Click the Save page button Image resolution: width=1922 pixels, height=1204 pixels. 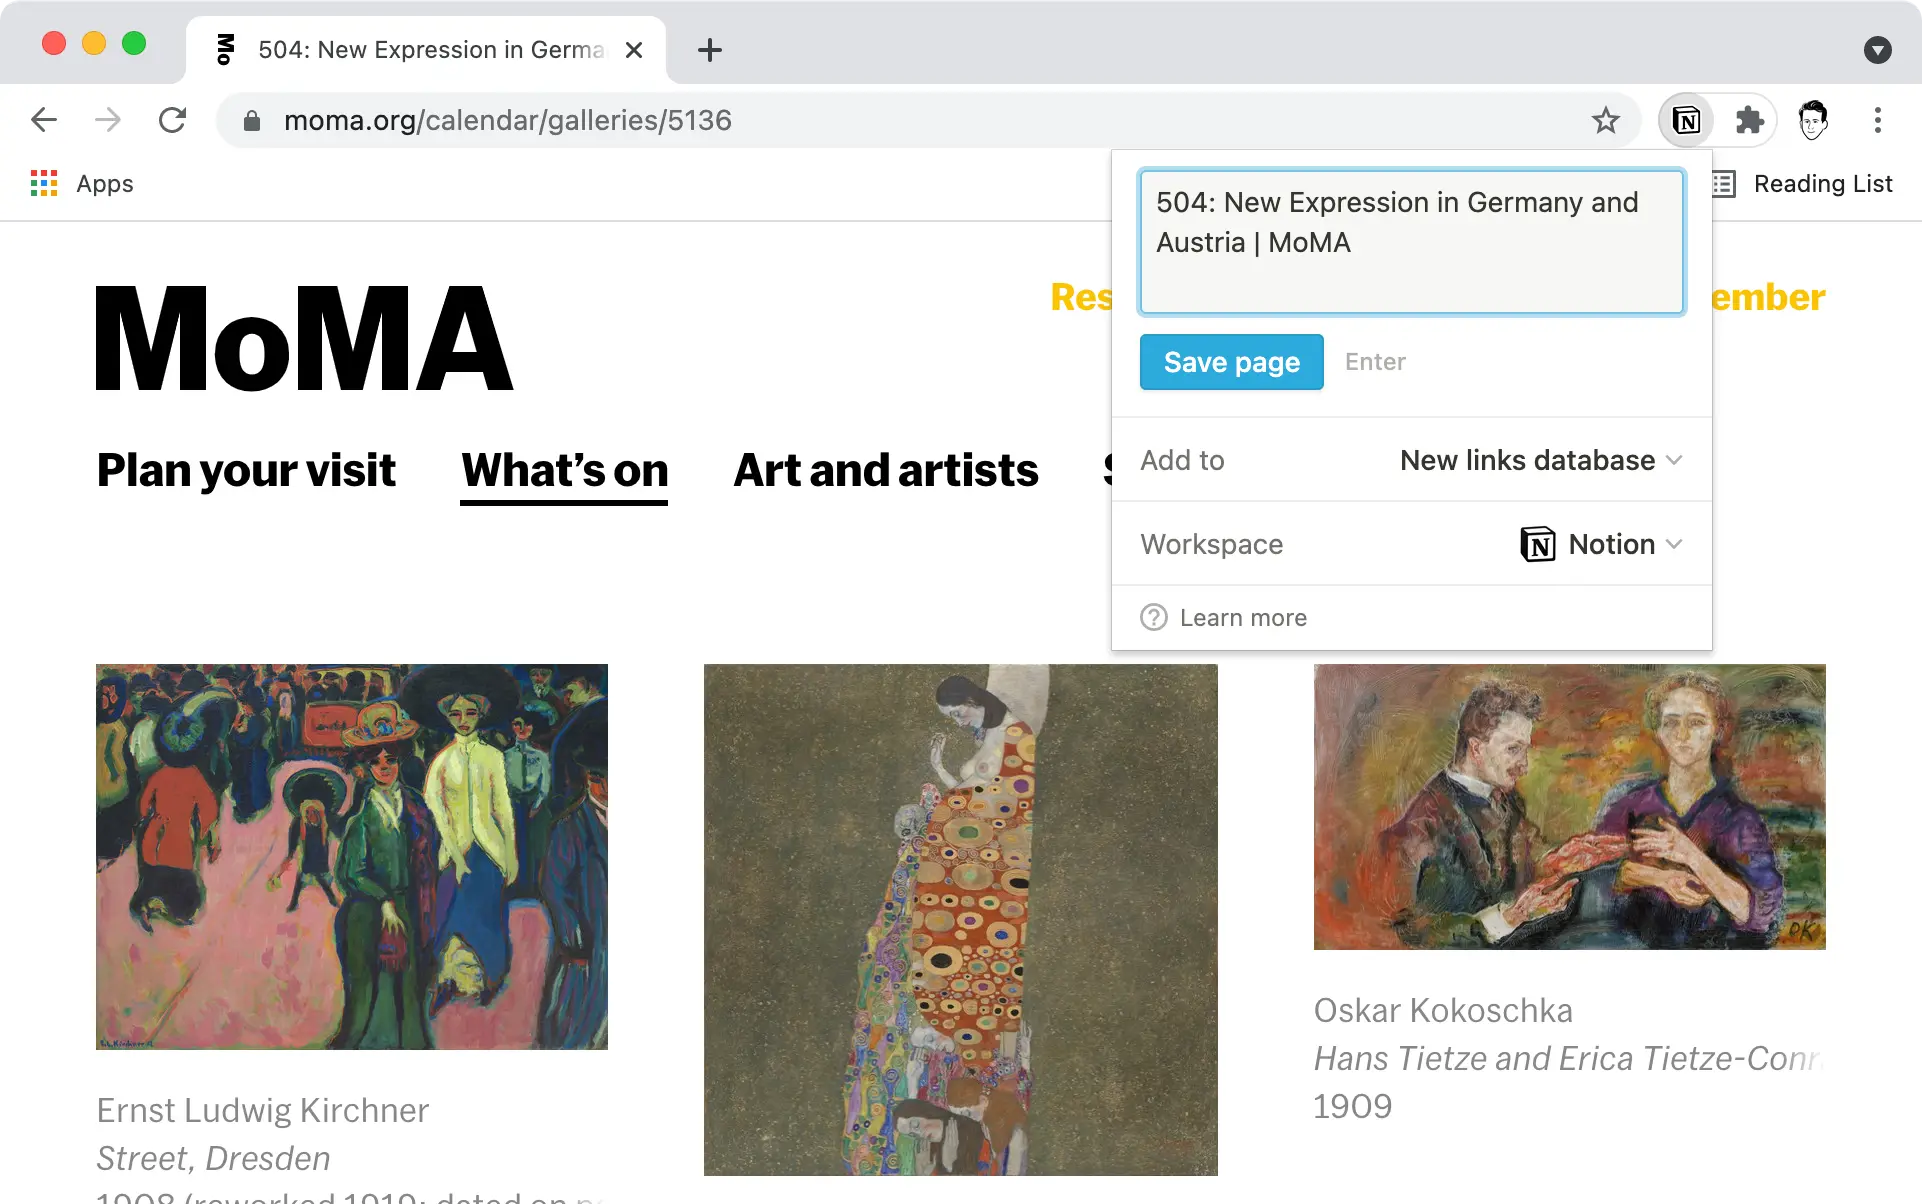(1231, 362)
